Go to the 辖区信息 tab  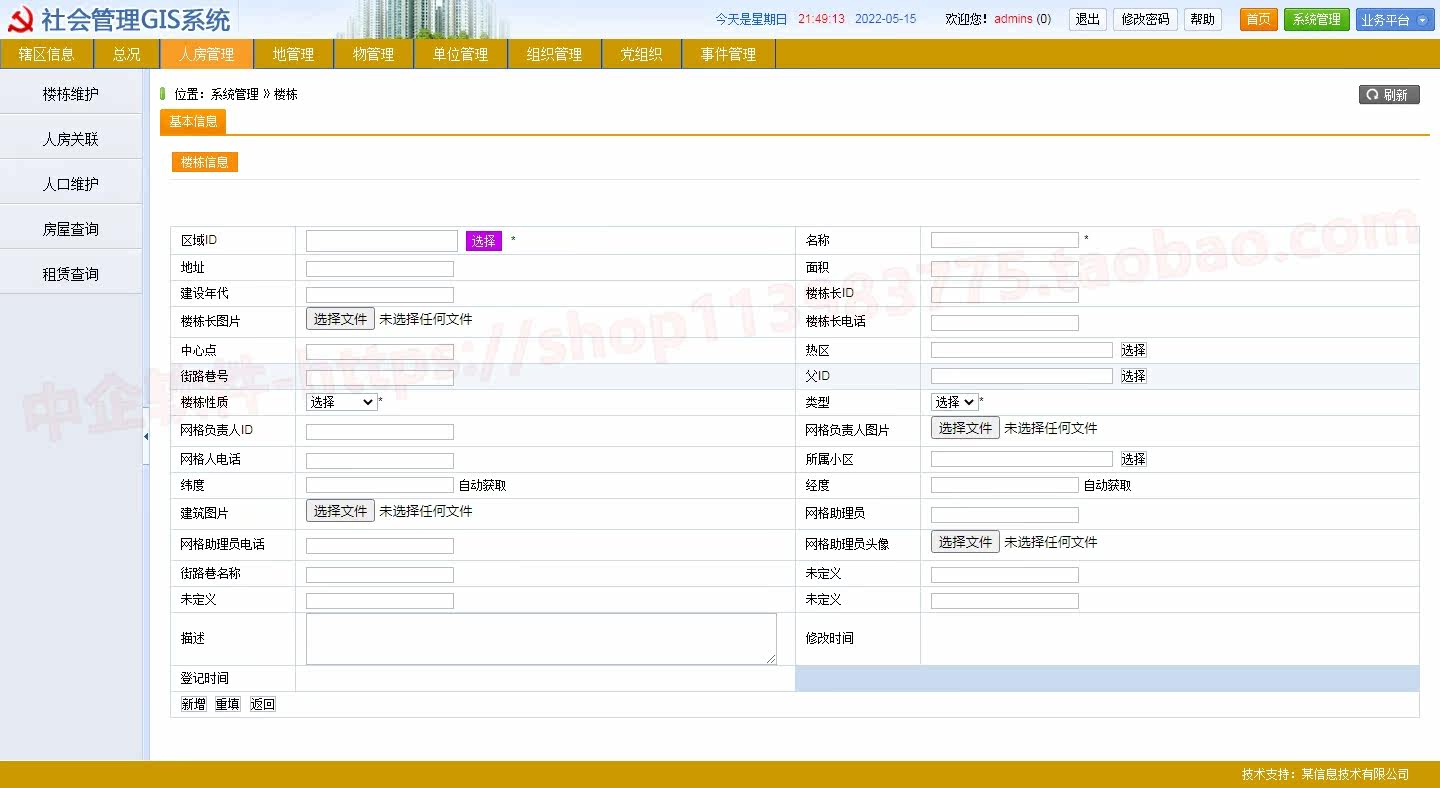47,54
